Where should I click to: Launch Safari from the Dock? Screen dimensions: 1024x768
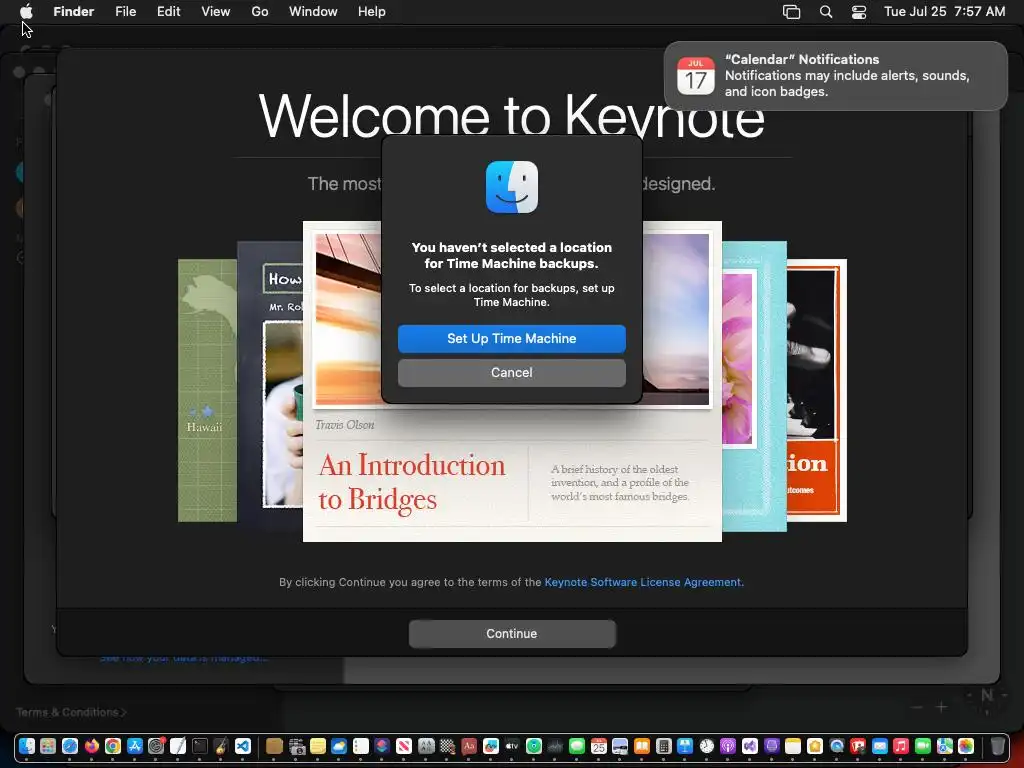point(70,746)
